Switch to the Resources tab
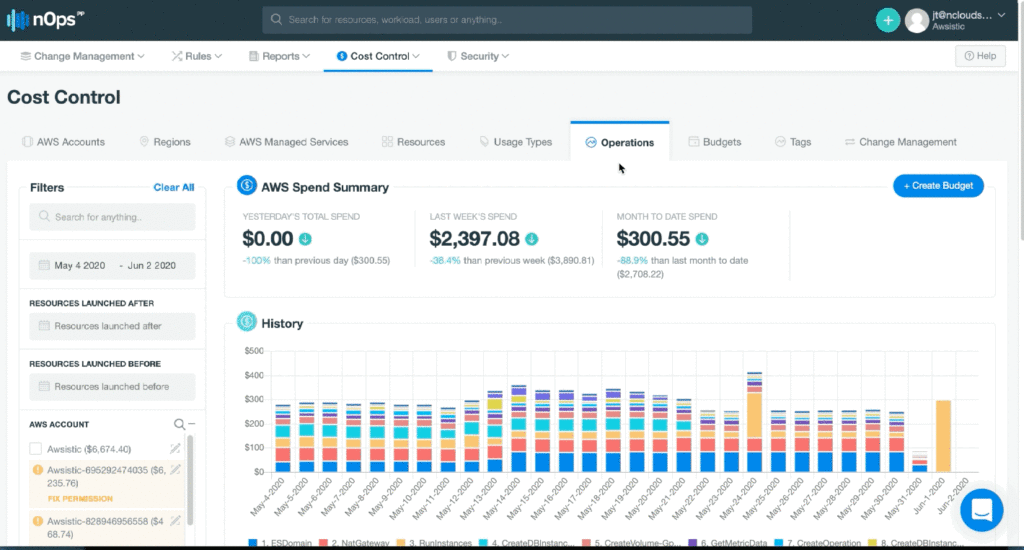The width and height of the screenshot is (1024, 550). click(x=413, y=142)
